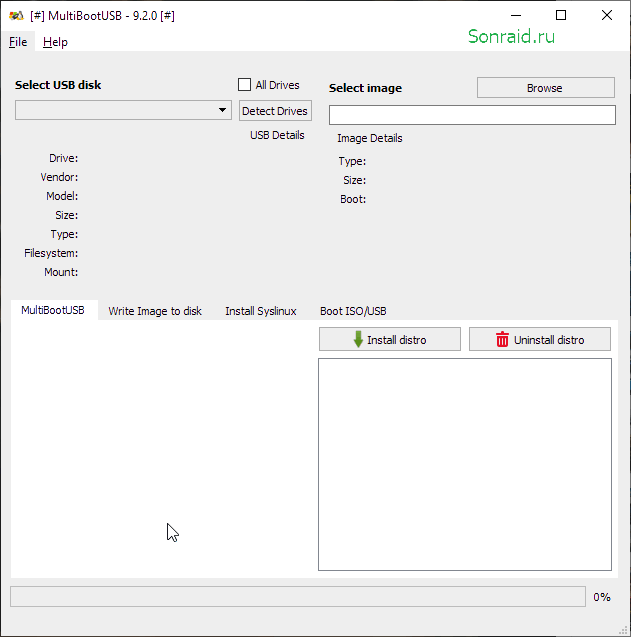This screenshot has width=631, height=637.
Task: Click the Vendor: label
Action: pyautogui.click(x=59, y=177)
